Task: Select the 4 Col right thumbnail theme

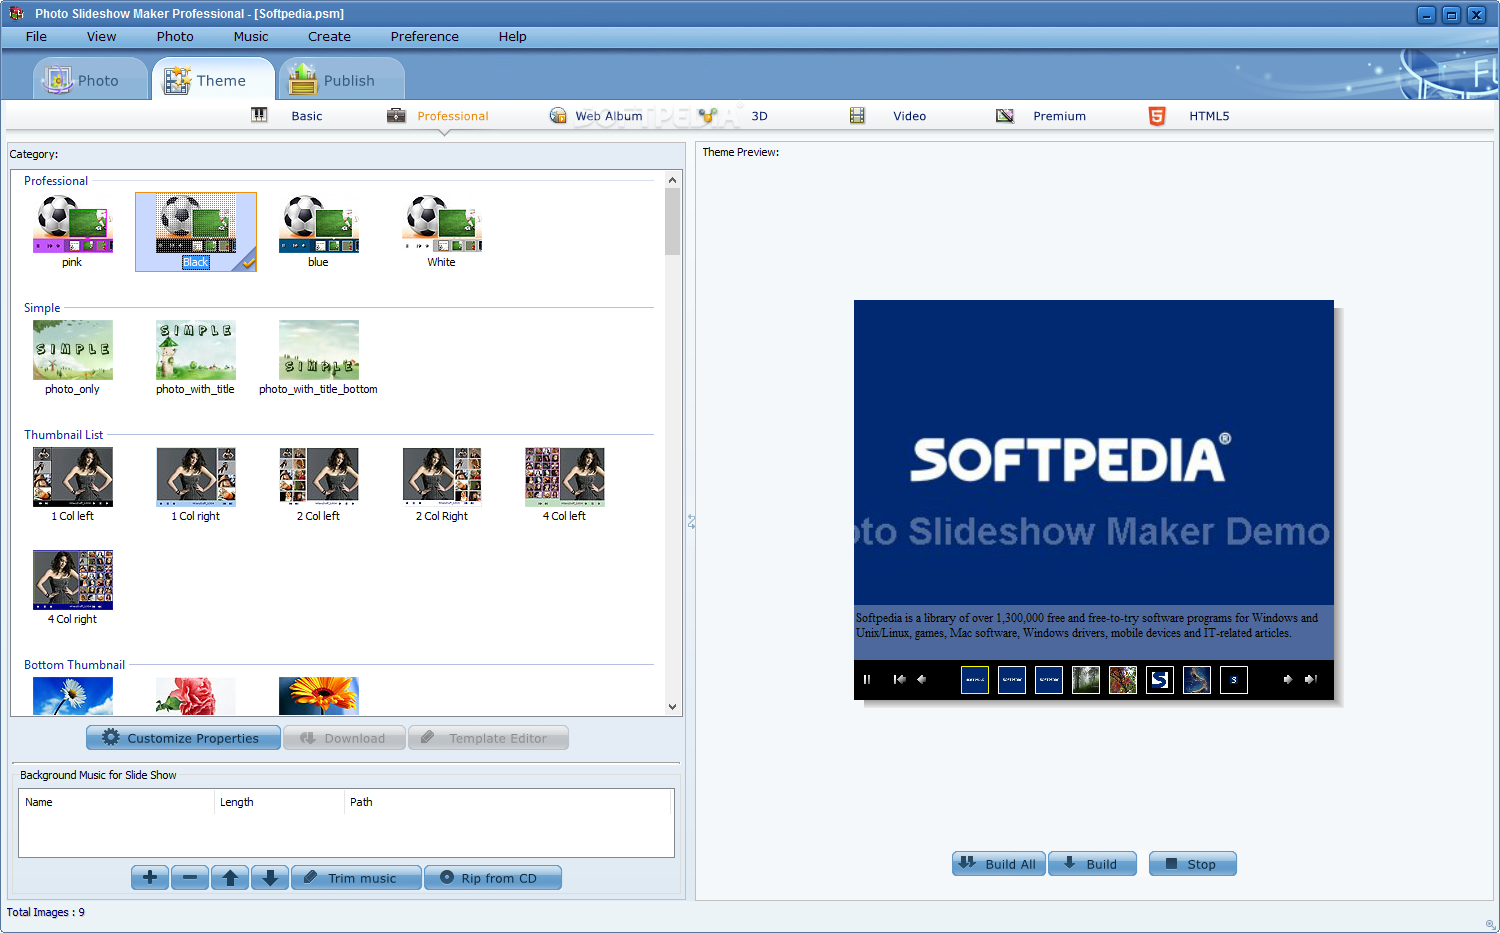Action: click(72, 580)
